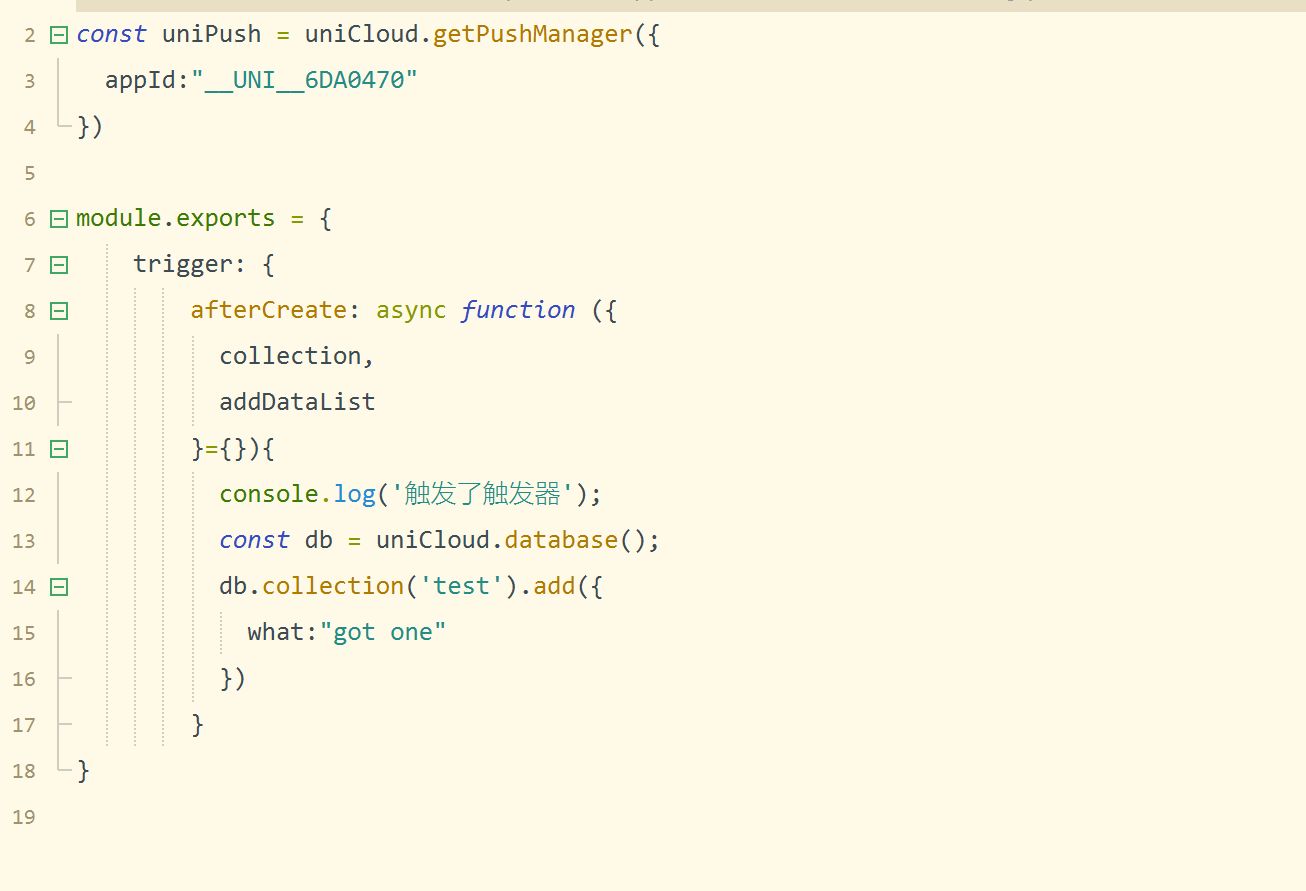Click the getPushManager method name

click(532, 35)
